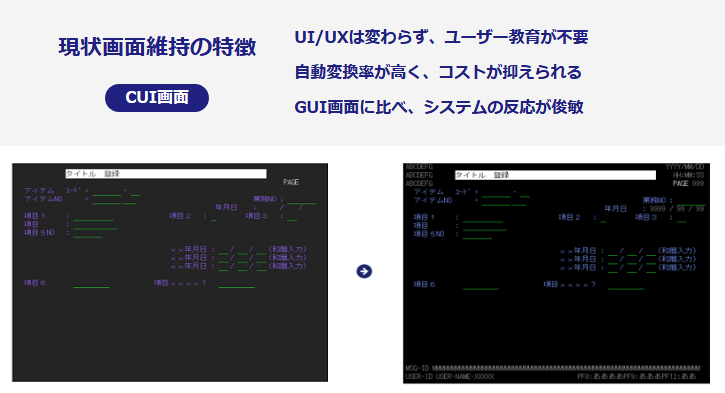Select the UI/UXは変わらず、ユーザー教育が不要 line

point(441,37)
